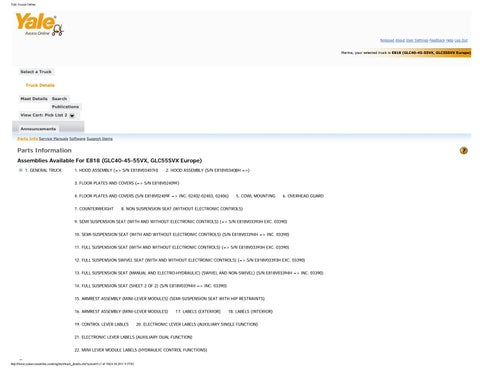Select the General Truck category
The height and width of the screenshot is (371, 480).
(43, 170)
